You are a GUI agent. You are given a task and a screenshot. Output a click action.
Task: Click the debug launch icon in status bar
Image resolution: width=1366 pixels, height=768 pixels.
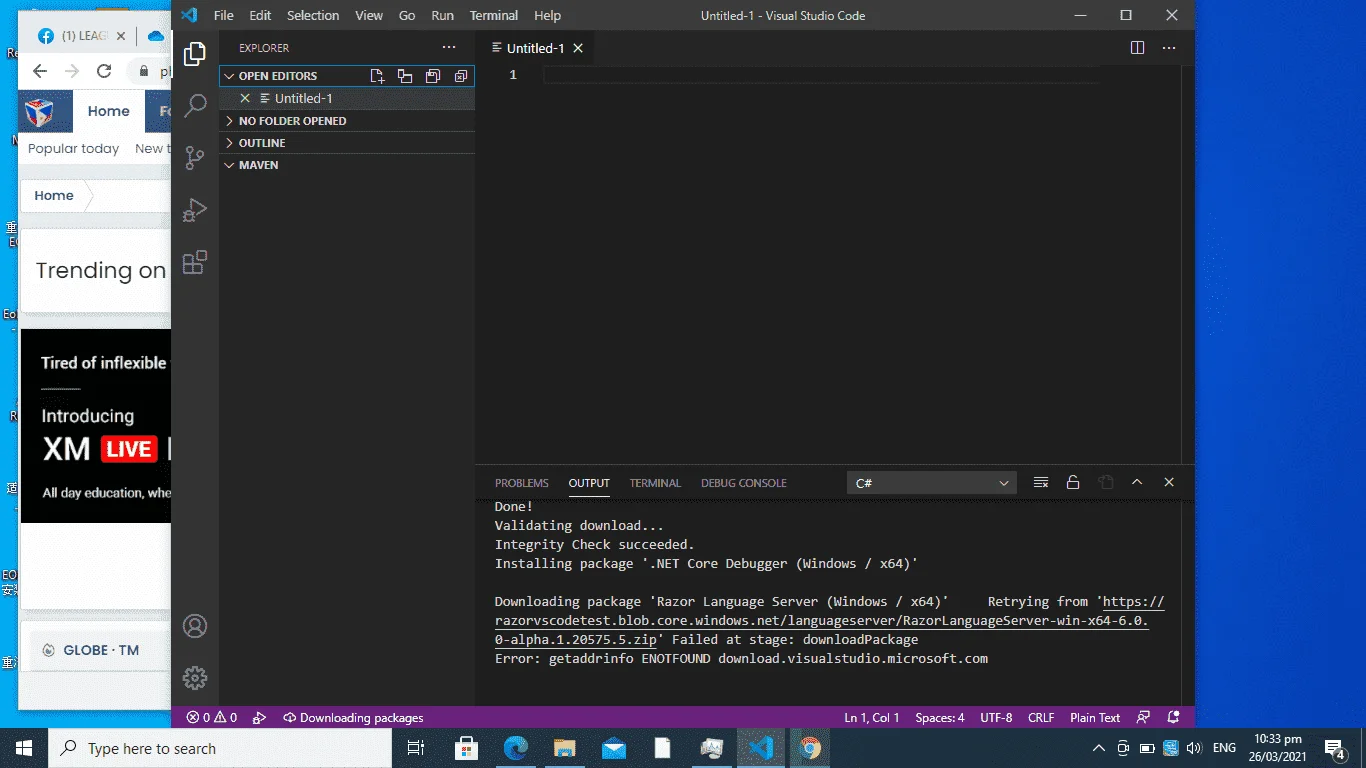[259, 717]
